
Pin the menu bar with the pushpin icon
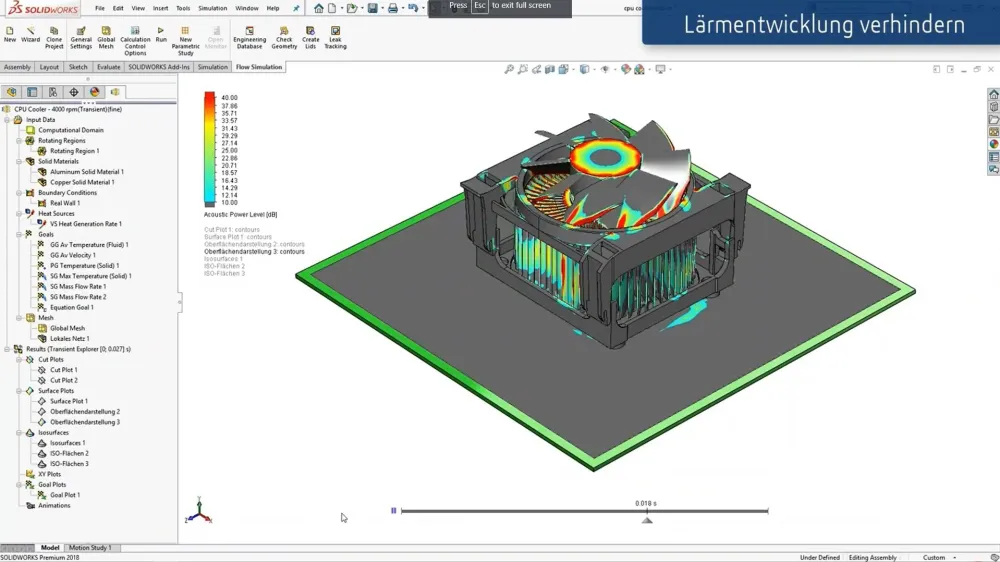tap(296, 8)
